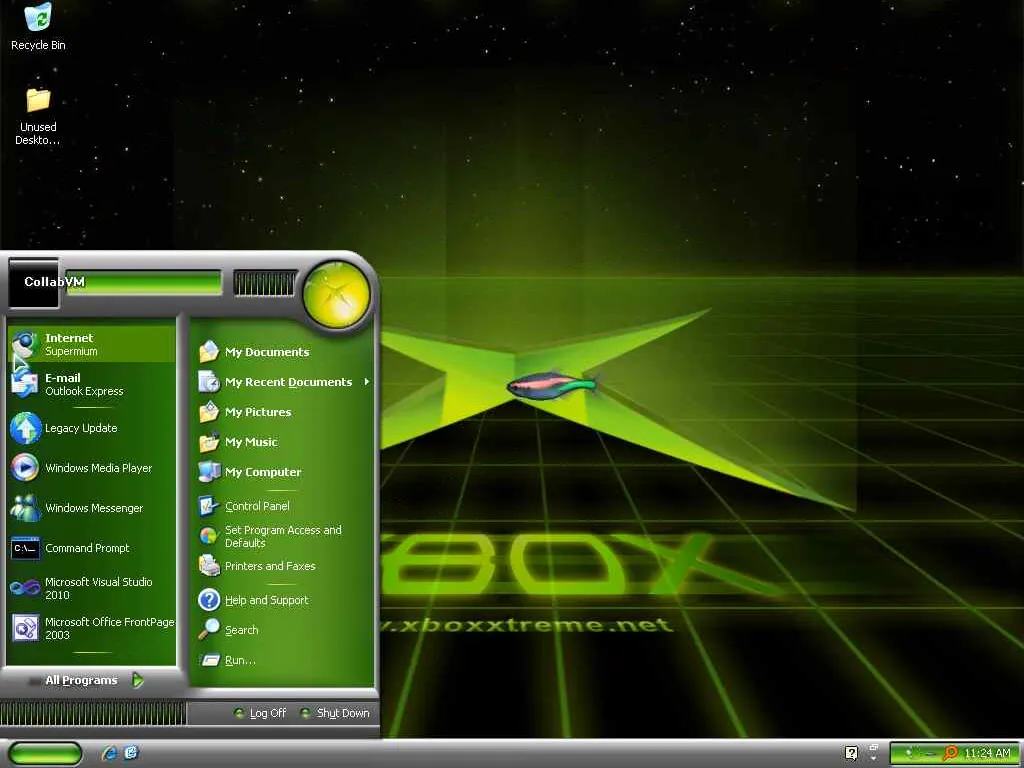The width and height of the screenshot is (1024, 768).
Task: Click the green Start button
Action: [45, 754]
